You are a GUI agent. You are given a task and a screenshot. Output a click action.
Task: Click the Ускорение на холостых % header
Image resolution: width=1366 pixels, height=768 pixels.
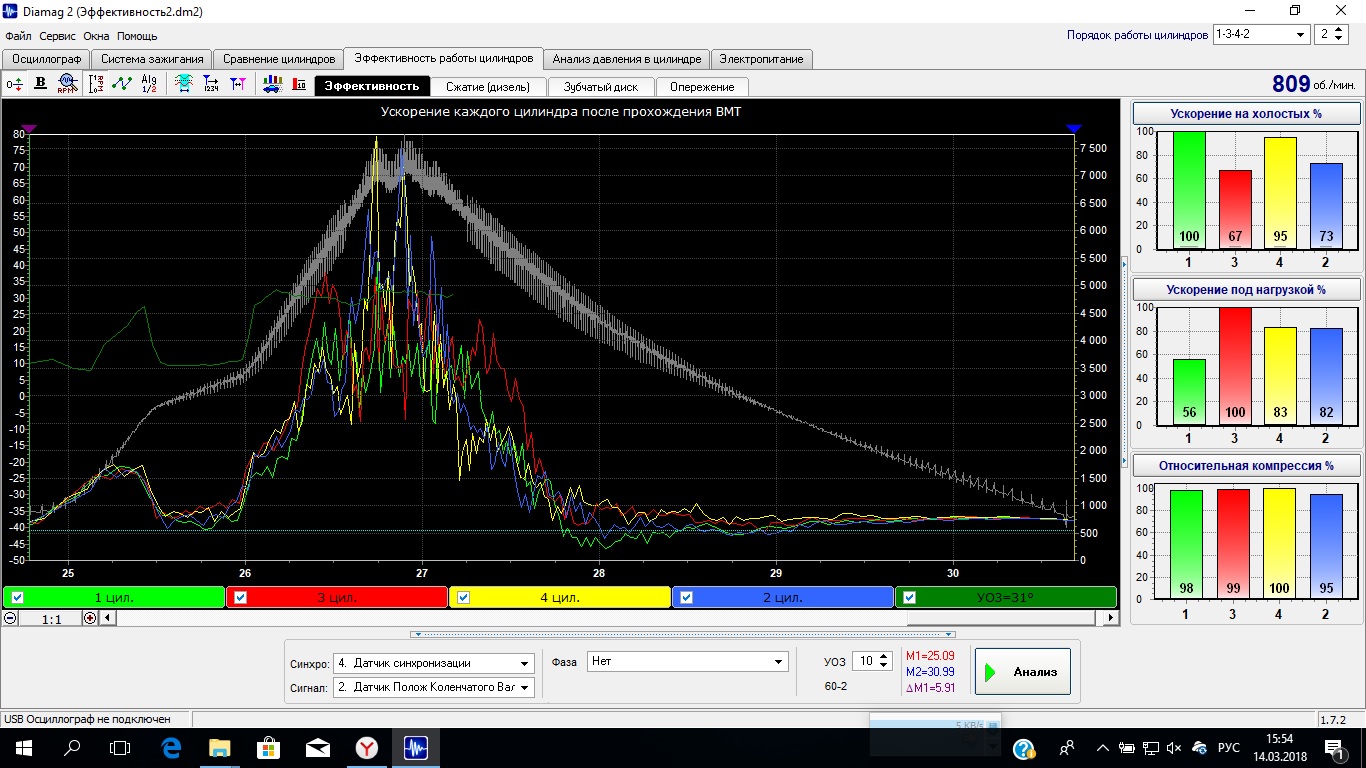pyautogui.click(x=1246, y=113)
